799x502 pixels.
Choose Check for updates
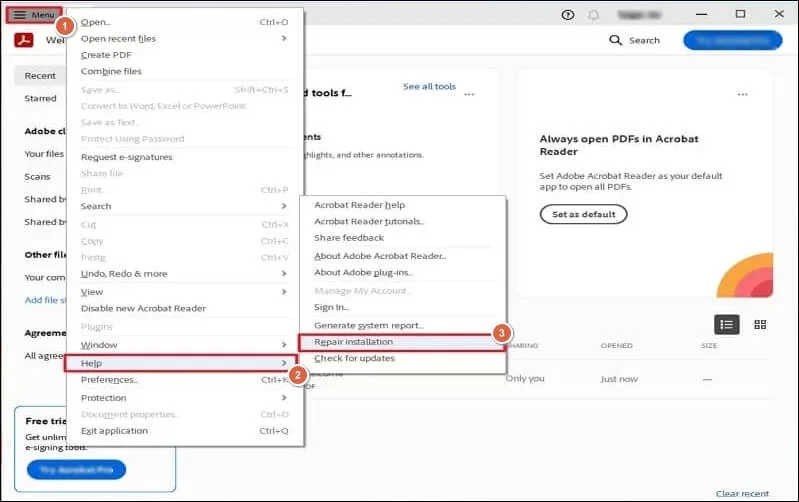403,358
